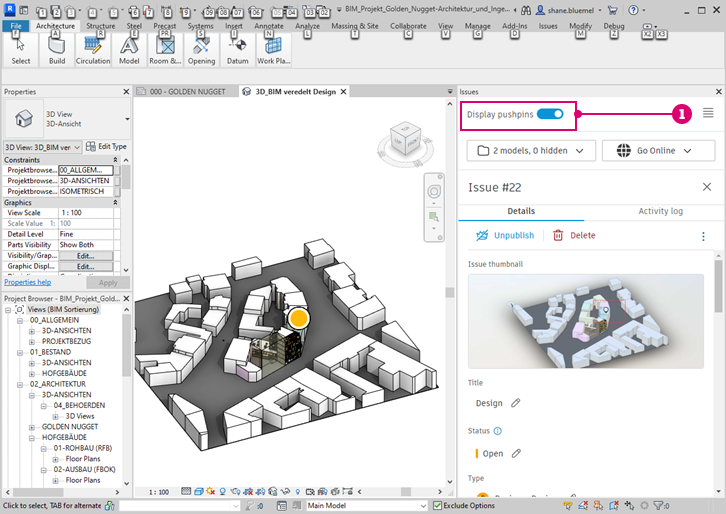Open the Go Online dropdown
Image resolution: width=726 pixels, height=514 pixels.
click(658, 151)
